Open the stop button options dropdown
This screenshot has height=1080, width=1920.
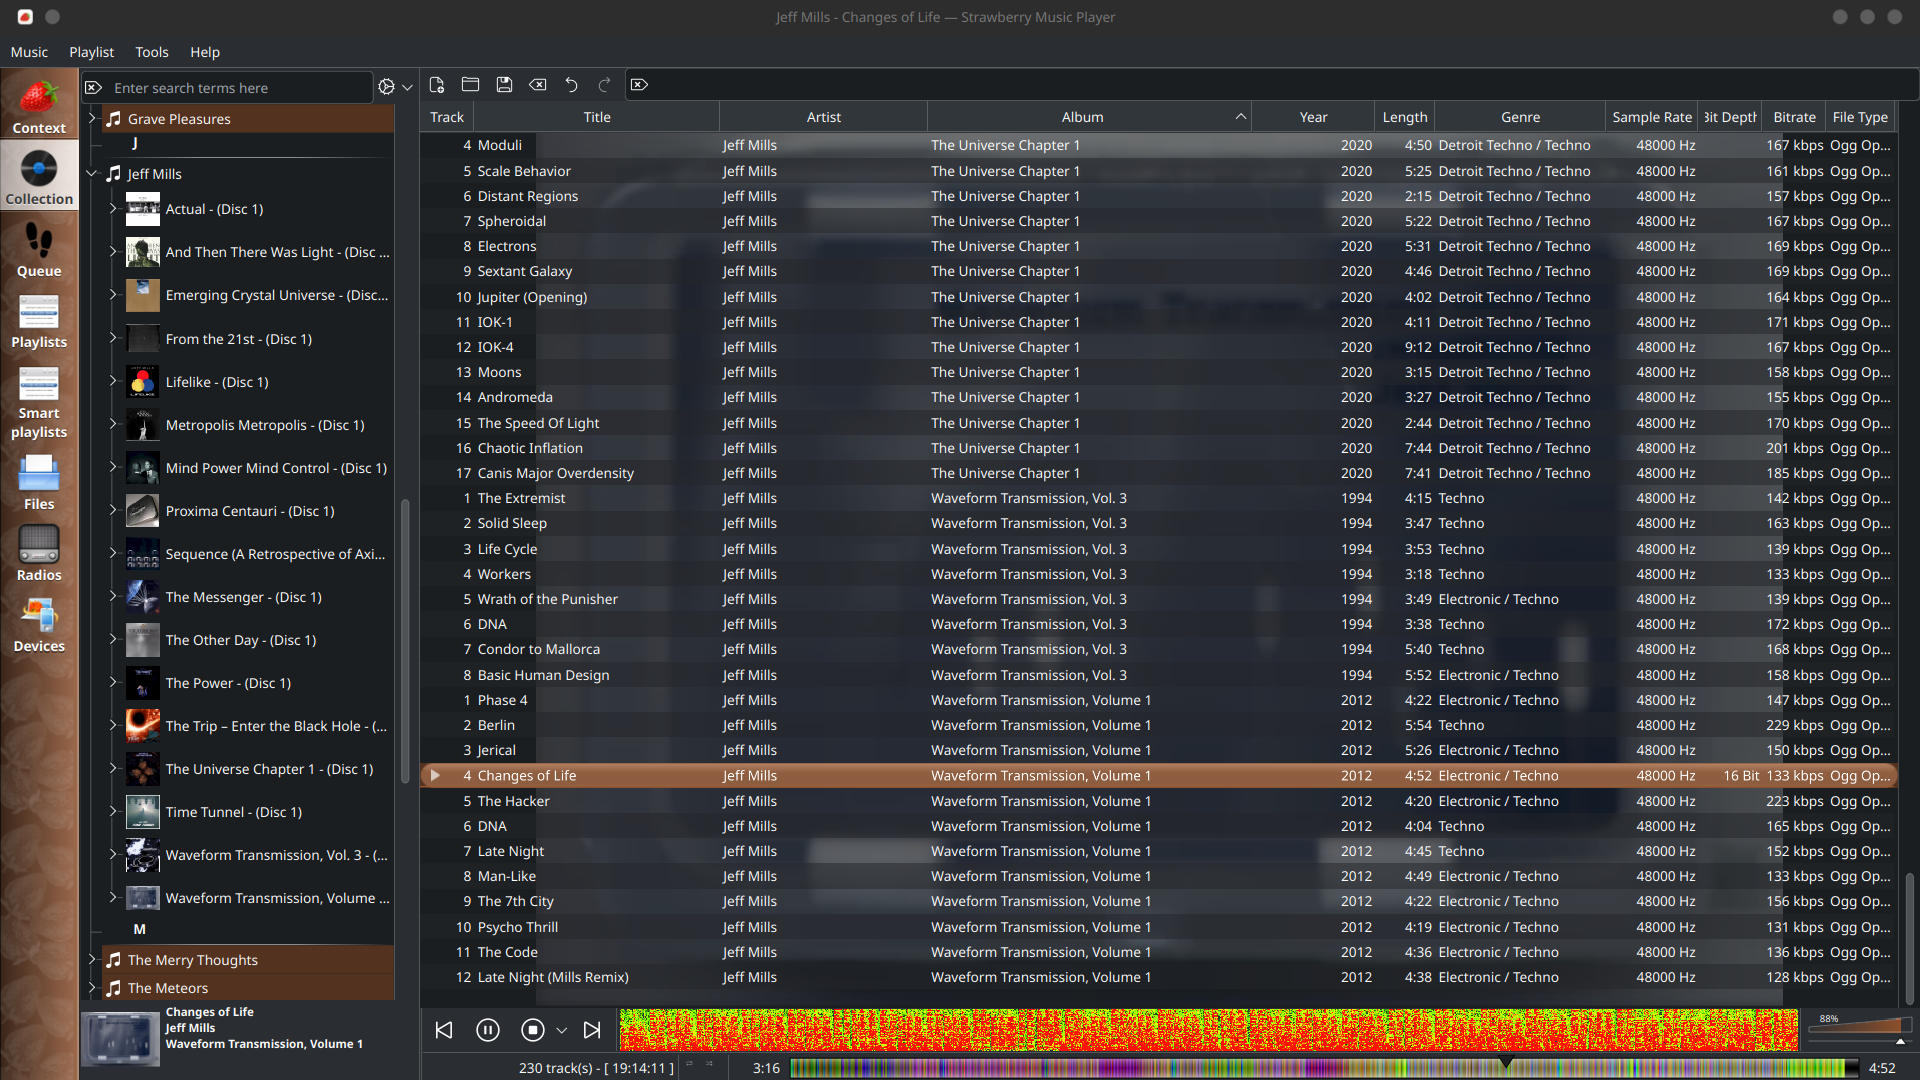pos(562,1031)
